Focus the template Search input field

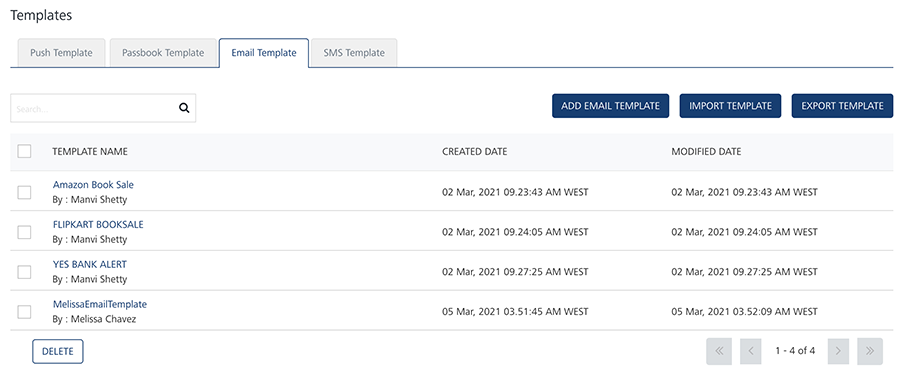pos(95,108)
